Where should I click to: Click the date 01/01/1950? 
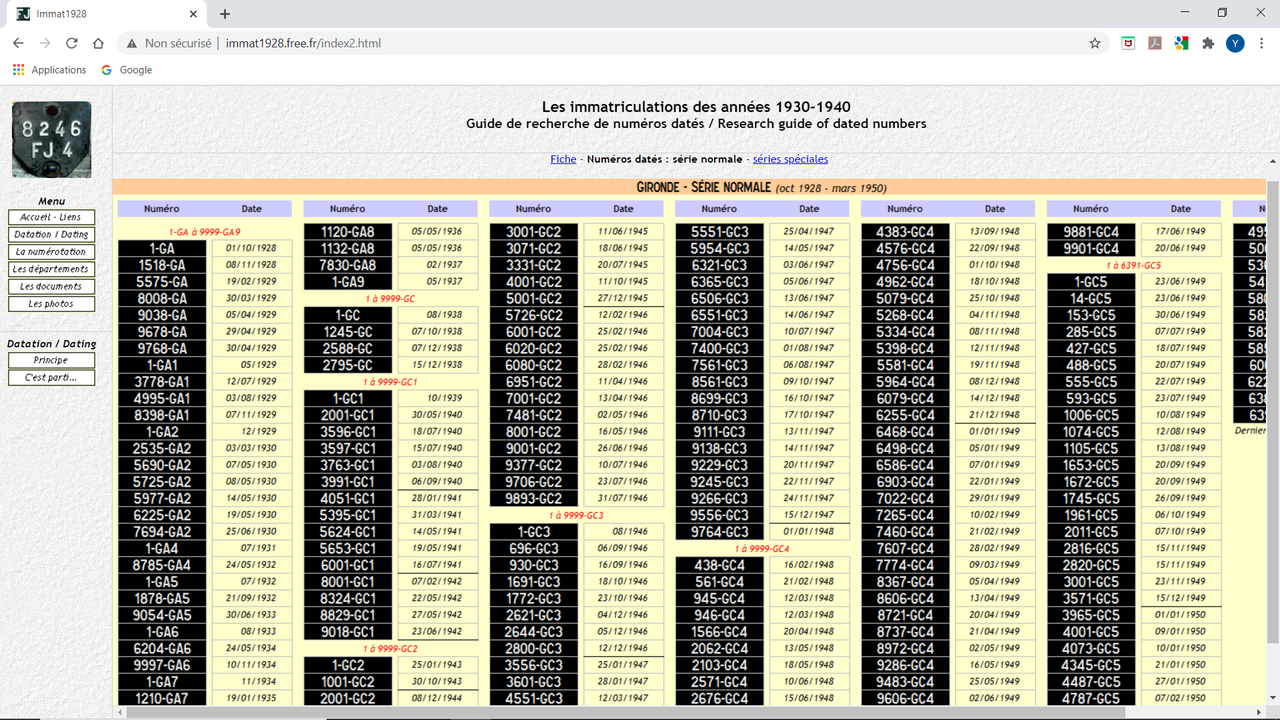(x=1182, y=614)
